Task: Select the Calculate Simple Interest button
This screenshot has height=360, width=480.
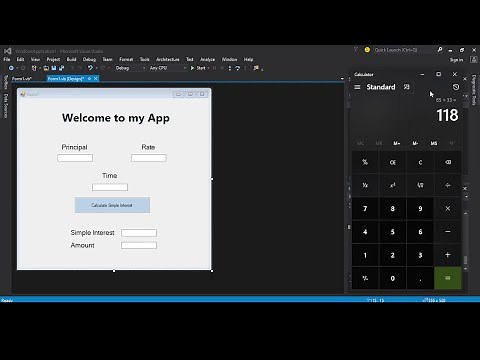Action: pyautogui.click(x=112, y=205)
